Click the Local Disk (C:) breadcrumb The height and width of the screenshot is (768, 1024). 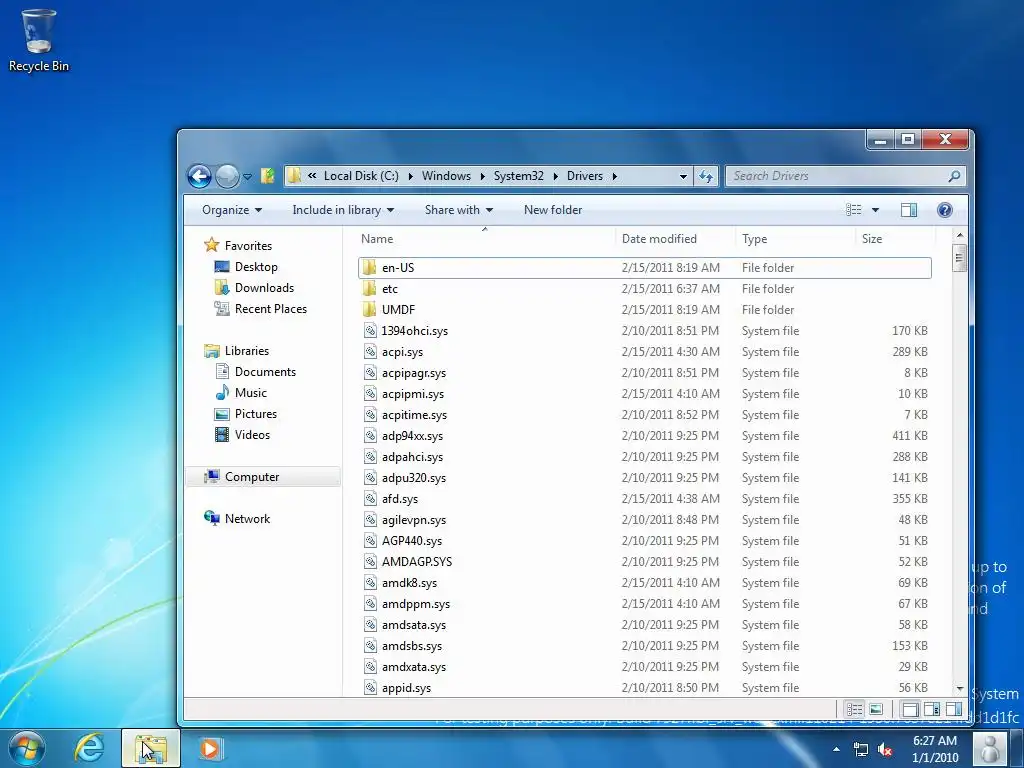coord(361,176)
